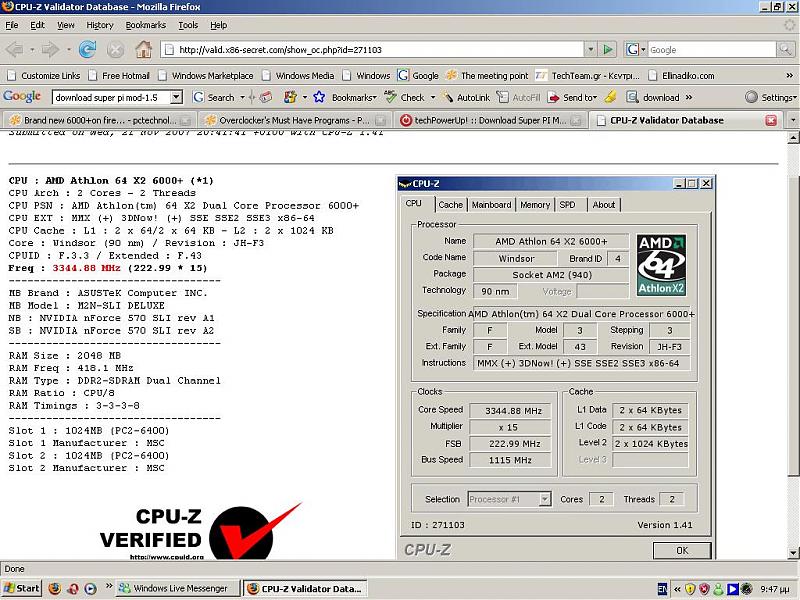
Task: Click the yellow security shield tray icon
Action: click(x=690, y=589)
